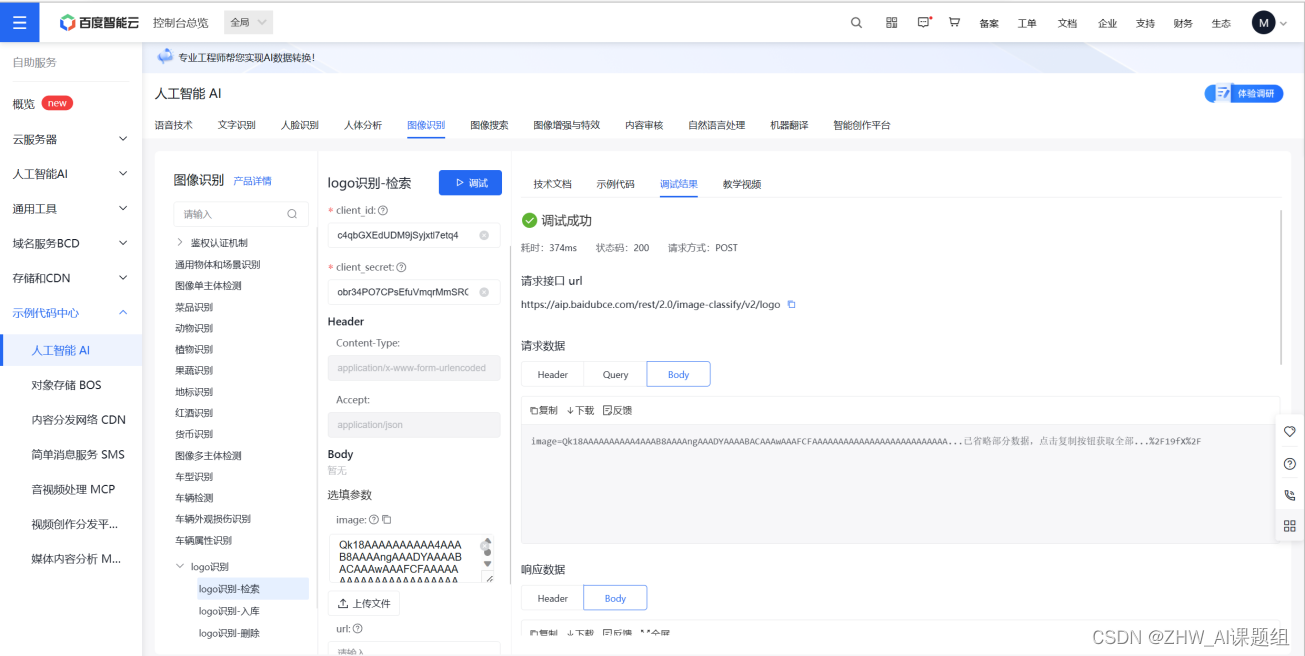Clear the client_secret field value

[x=484, y=292]
